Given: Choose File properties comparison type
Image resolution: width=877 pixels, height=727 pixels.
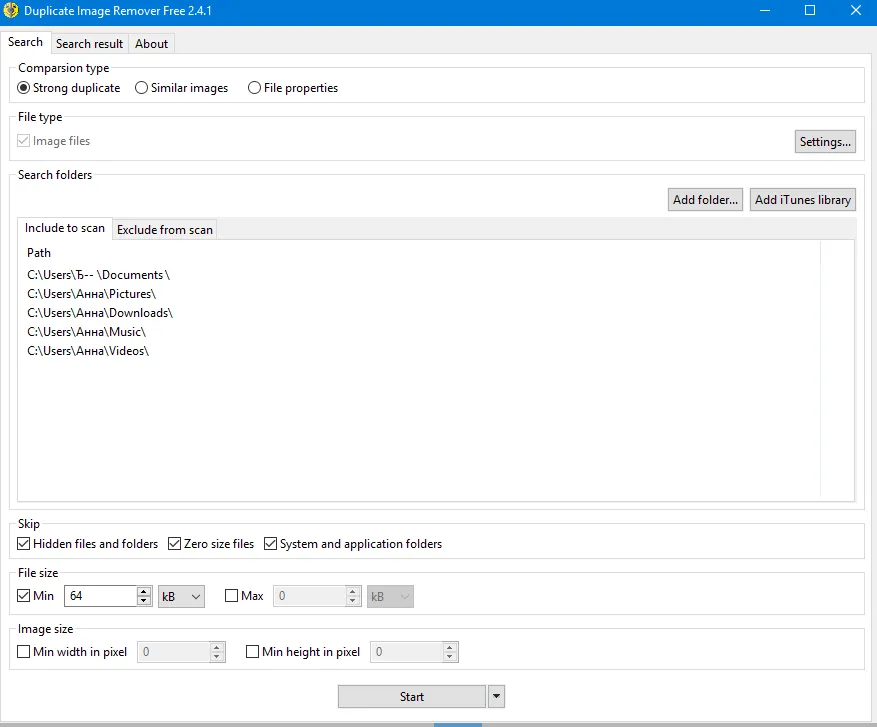Looking at the screenshot, I should pos(255,88).
